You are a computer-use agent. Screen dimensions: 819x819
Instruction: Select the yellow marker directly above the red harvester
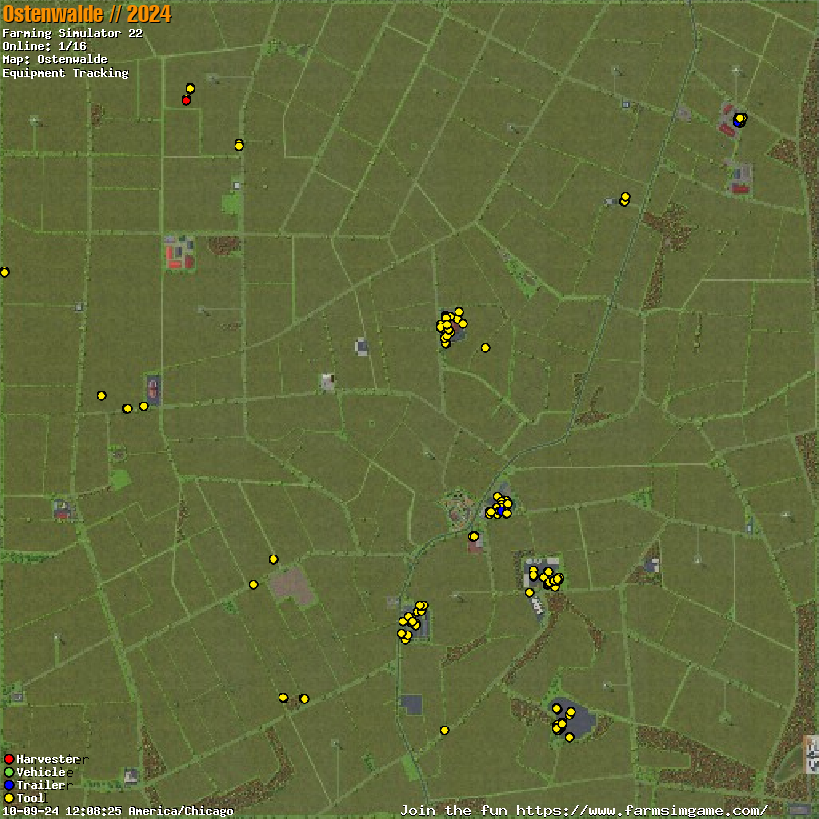click(x=190, y=88)
